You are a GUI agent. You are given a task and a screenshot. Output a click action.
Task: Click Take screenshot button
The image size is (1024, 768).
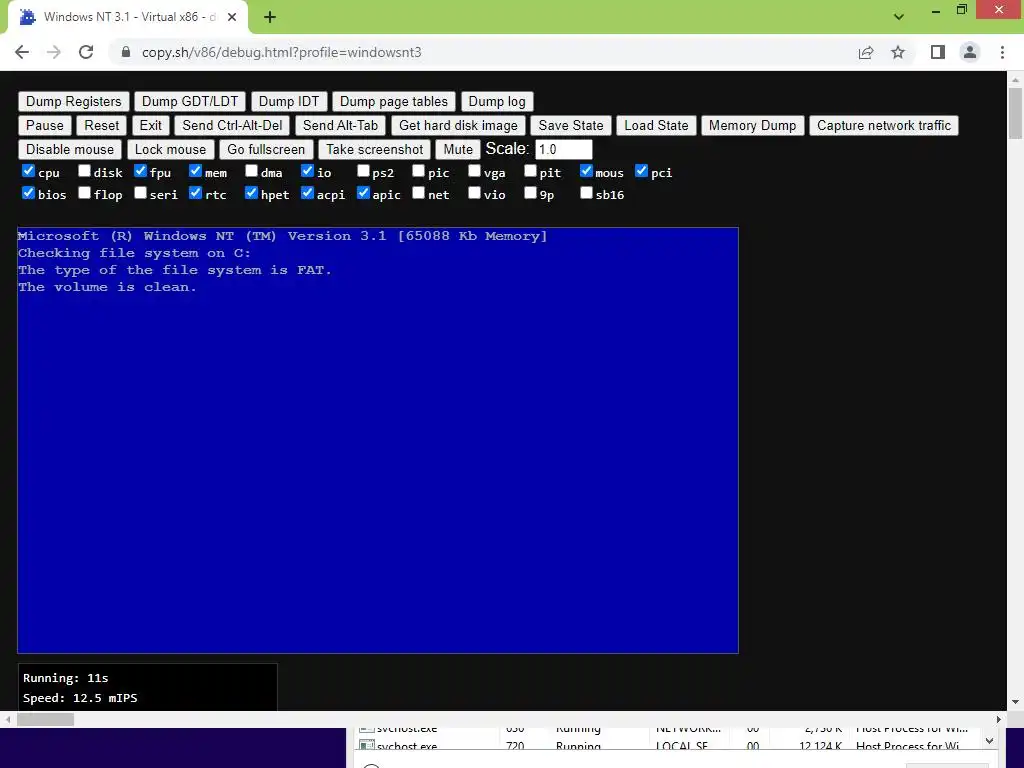tap(374, 150)
